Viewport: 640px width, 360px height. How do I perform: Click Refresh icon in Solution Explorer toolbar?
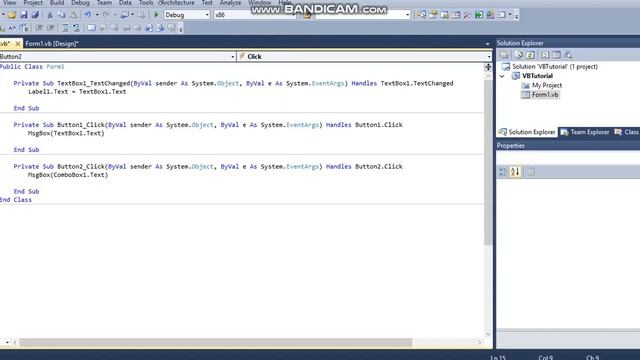530,55
